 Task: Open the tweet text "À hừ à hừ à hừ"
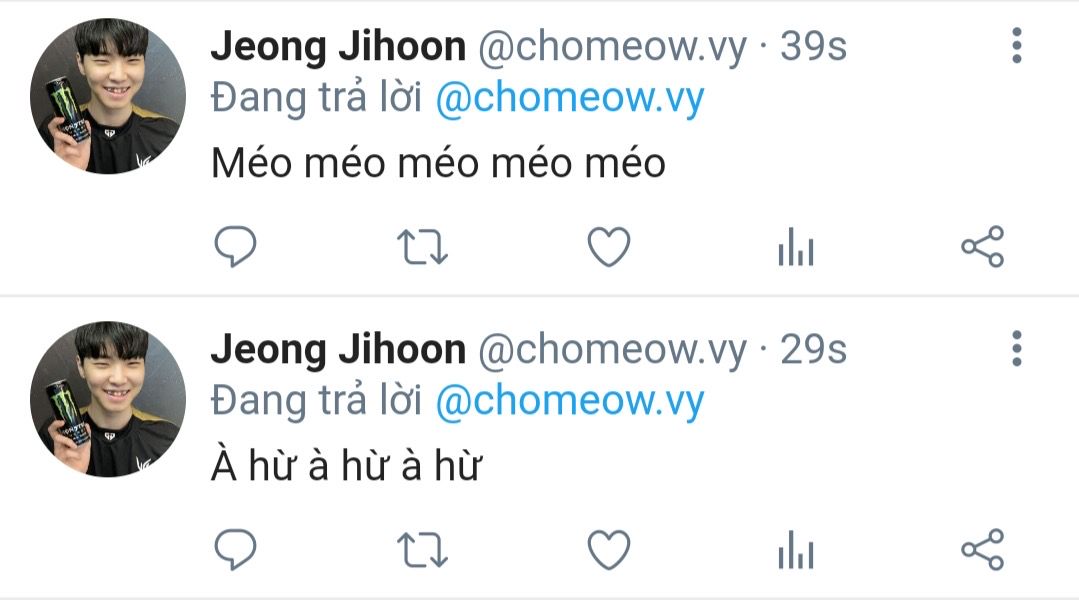pyautogui.click(x=346, y=464)
